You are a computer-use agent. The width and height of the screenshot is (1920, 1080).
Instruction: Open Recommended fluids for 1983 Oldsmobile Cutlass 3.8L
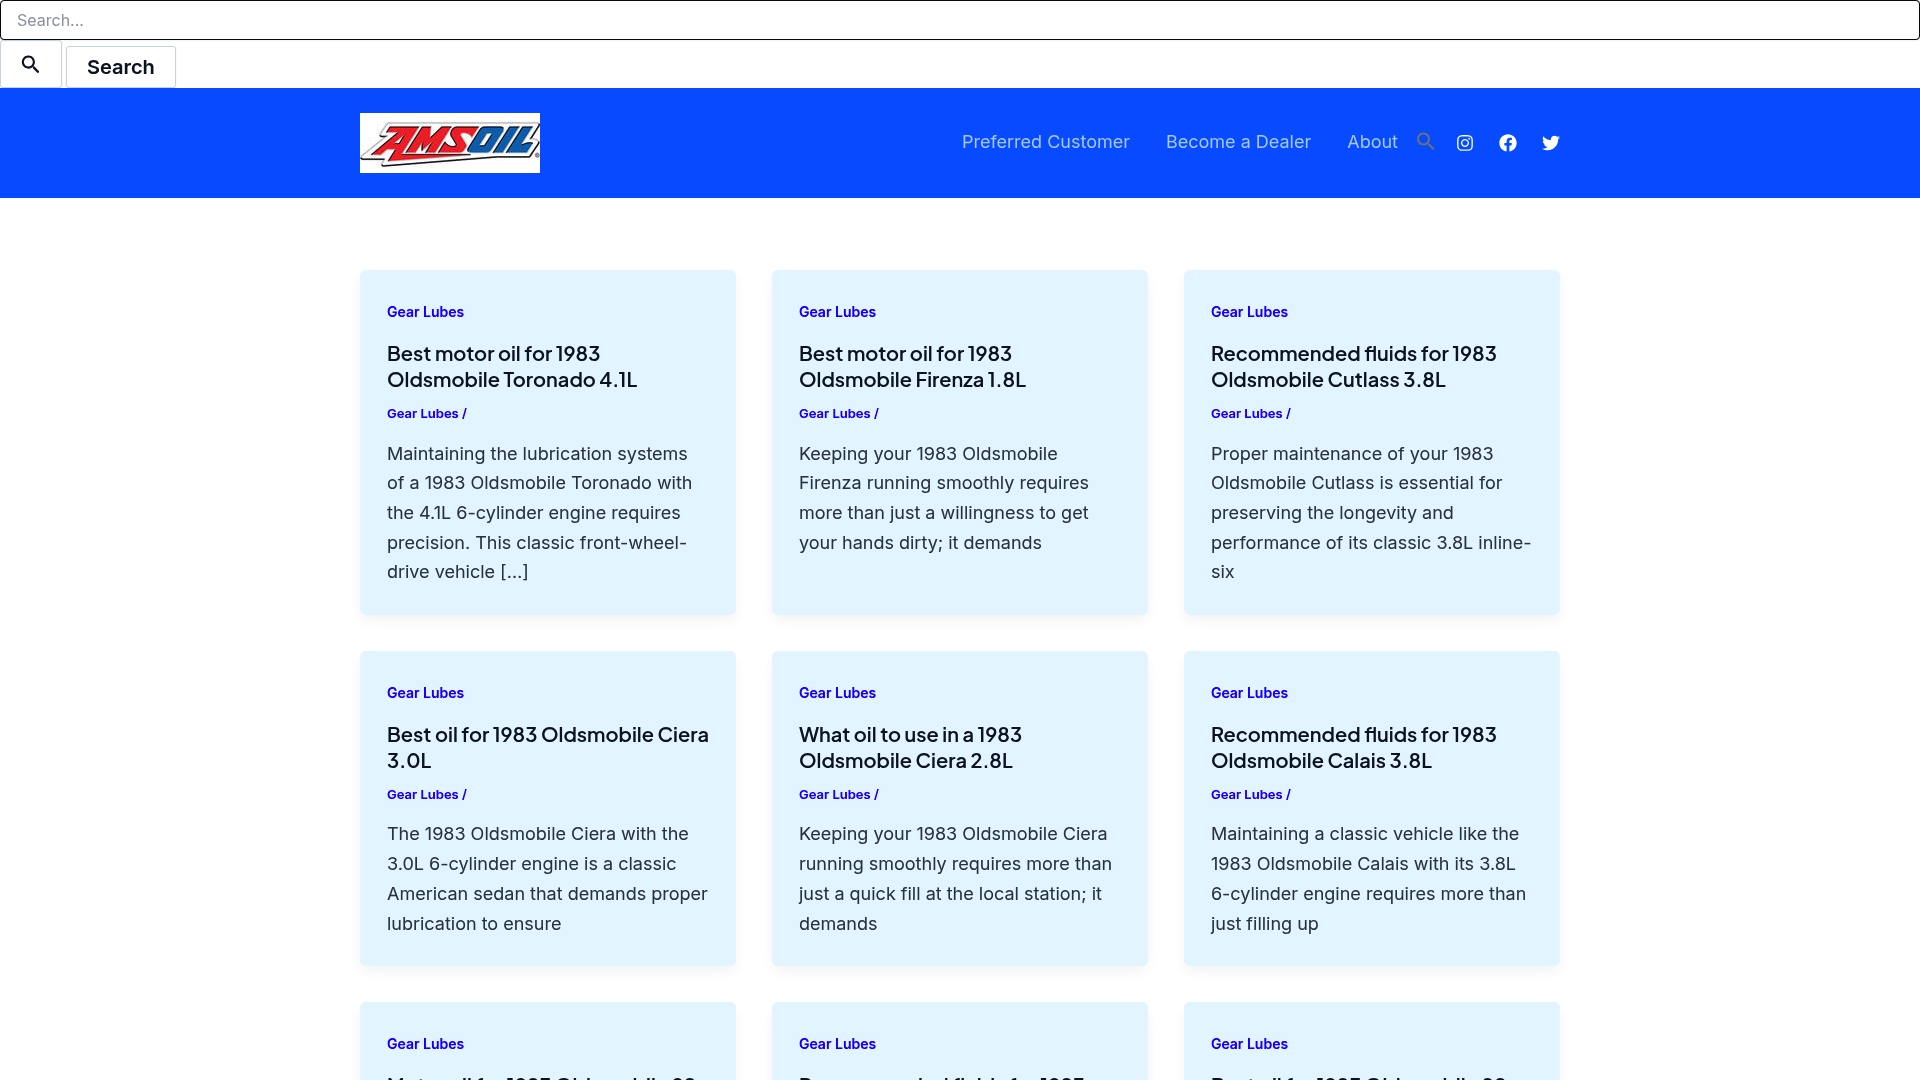(1353, 367)
